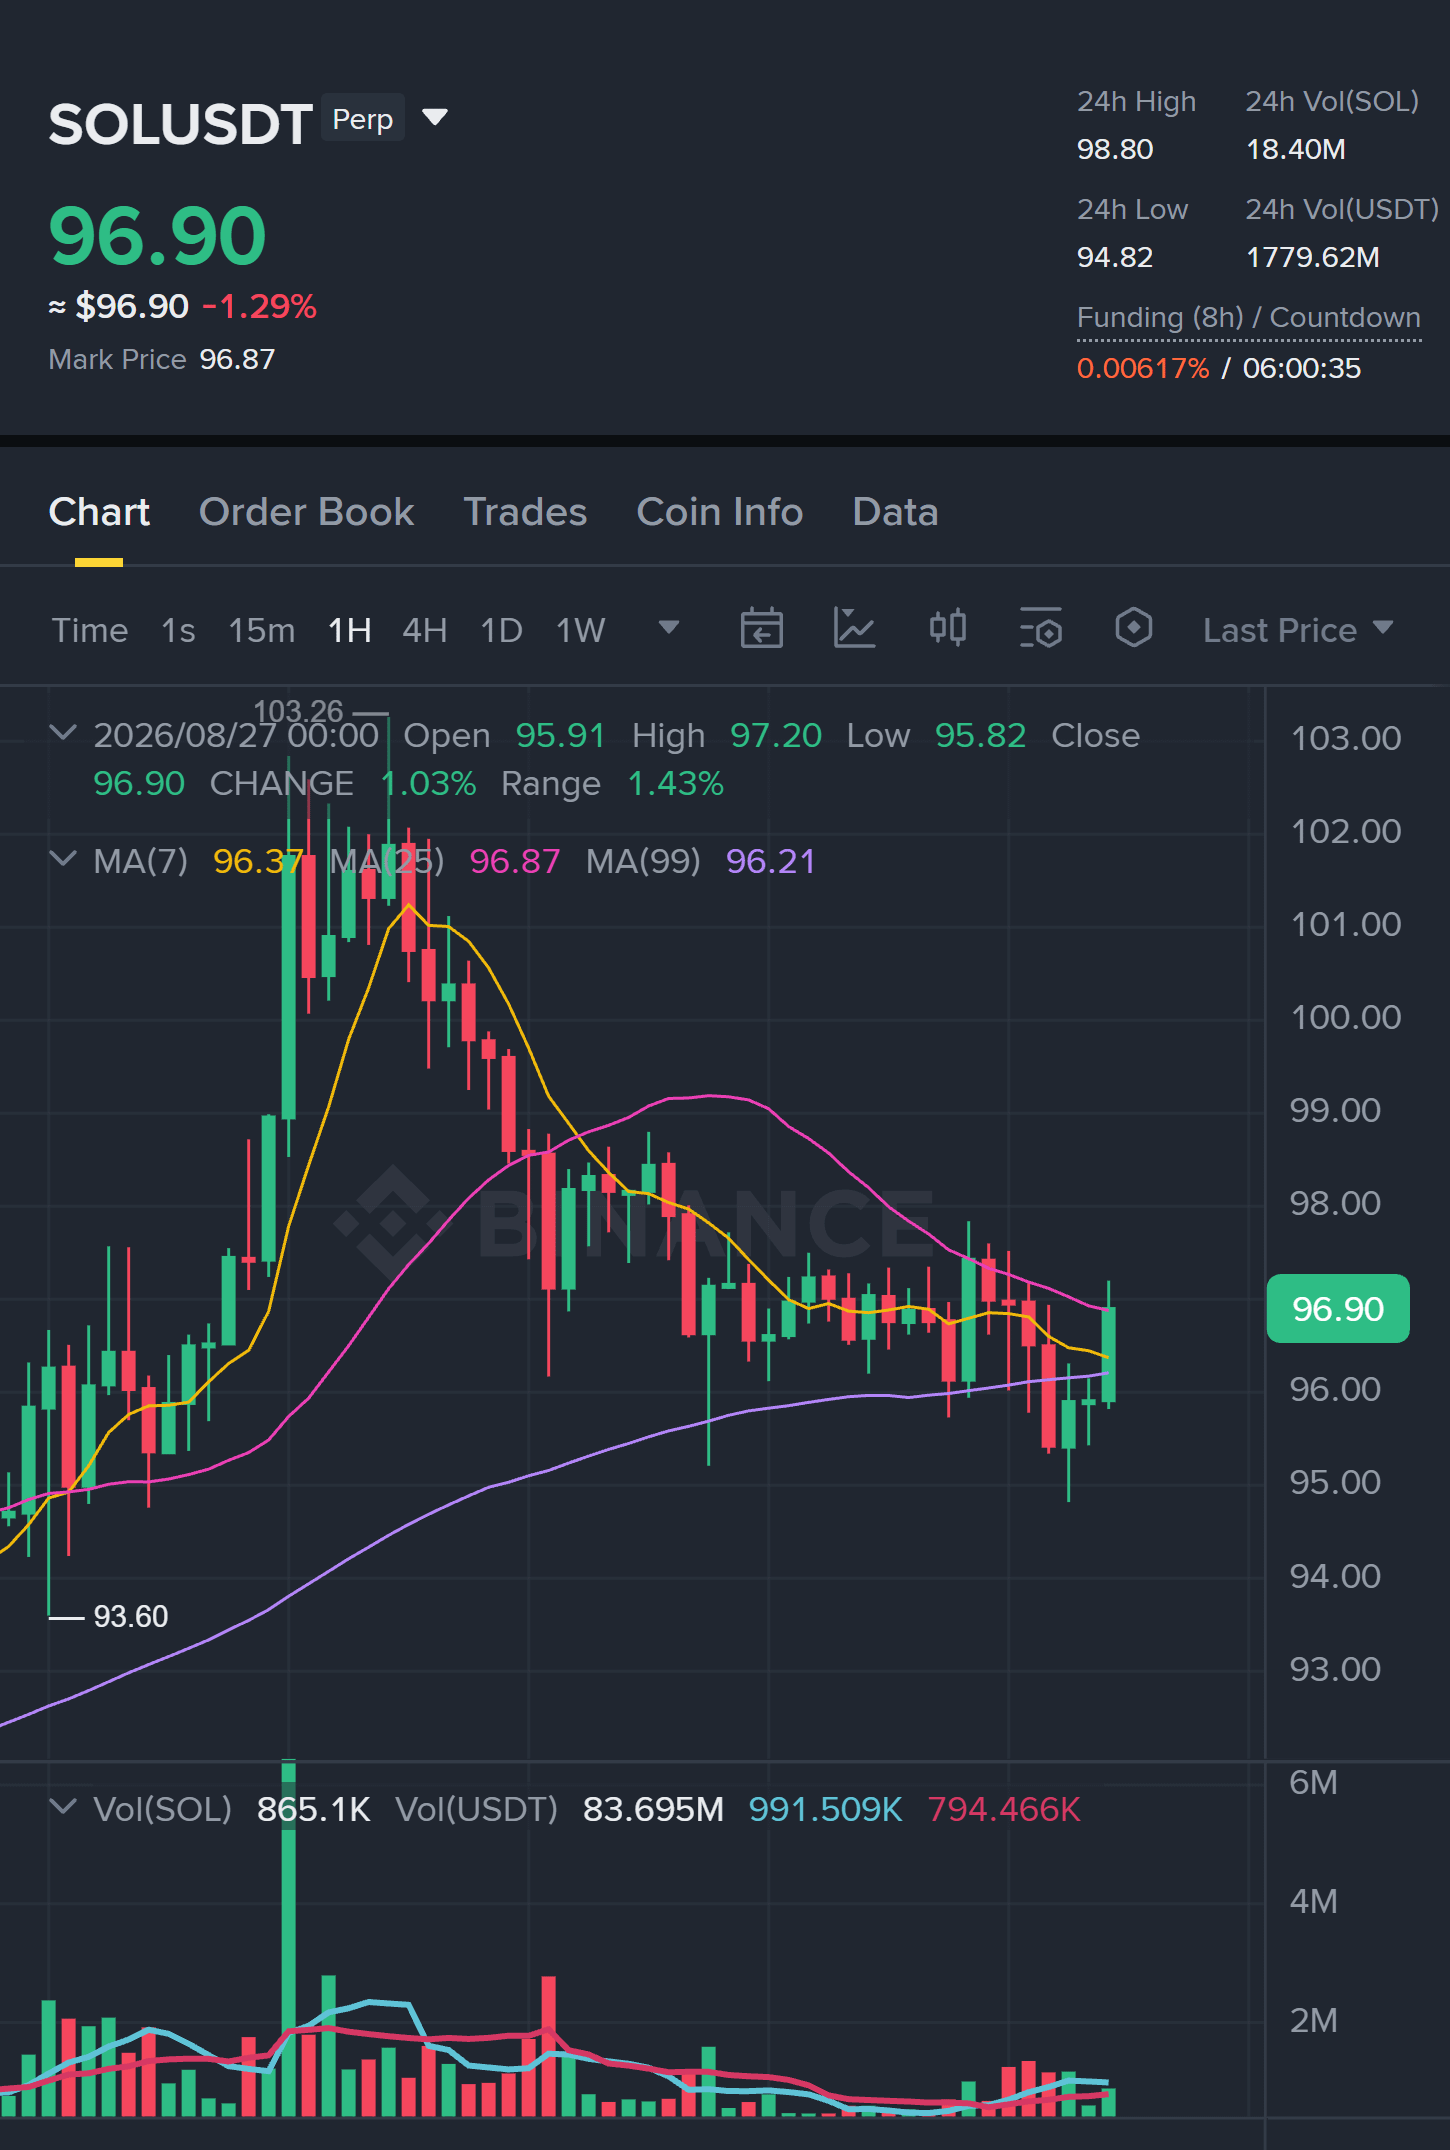Open the Trades tab

(525, 512)
